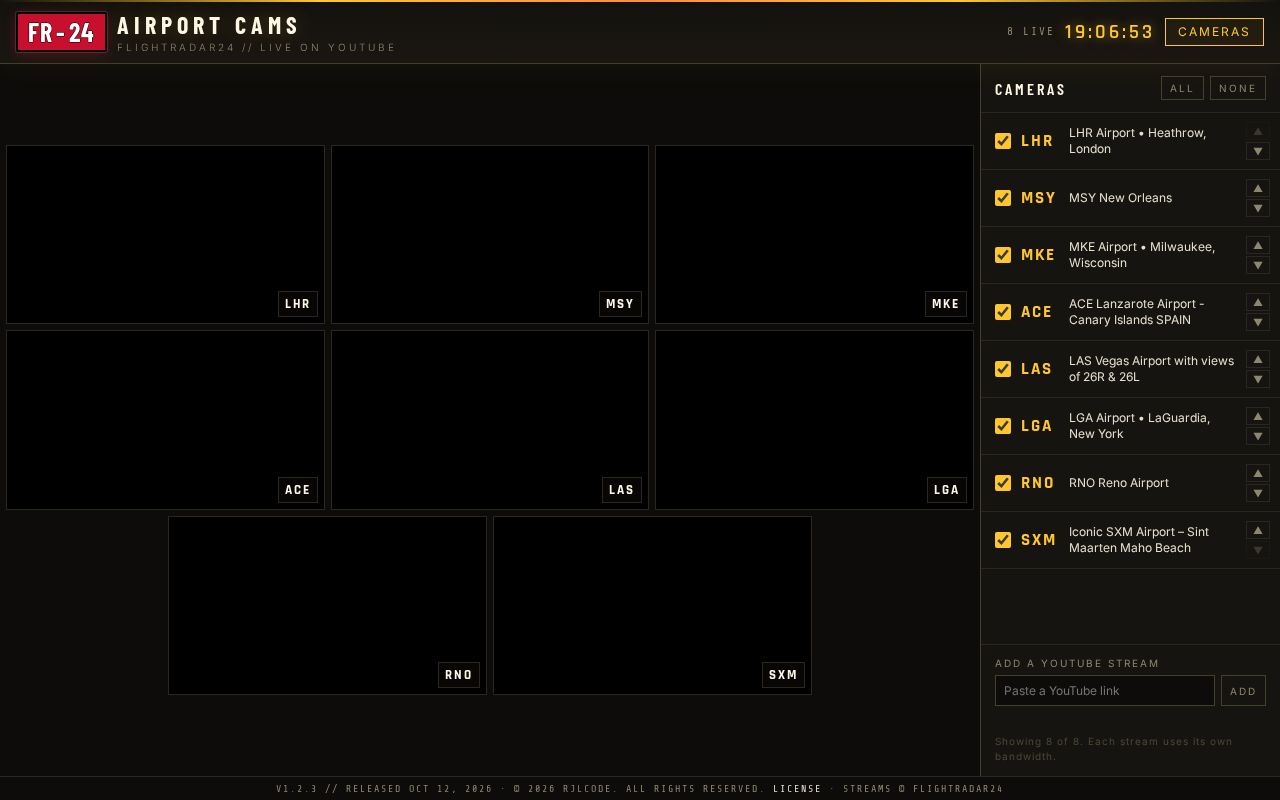Image resolution: width=1280 pixels, height=800 pixels.
Task: Click the MSY video stream tile
Action: click(x=490, y=234)
